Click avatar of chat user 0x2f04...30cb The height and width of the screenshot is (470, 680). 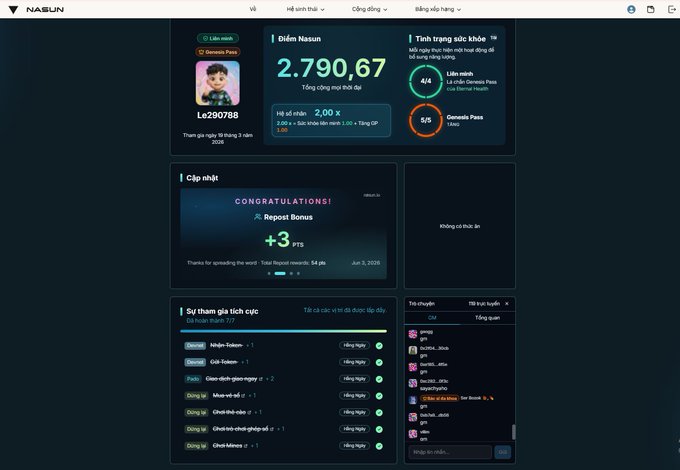[413, 350]
